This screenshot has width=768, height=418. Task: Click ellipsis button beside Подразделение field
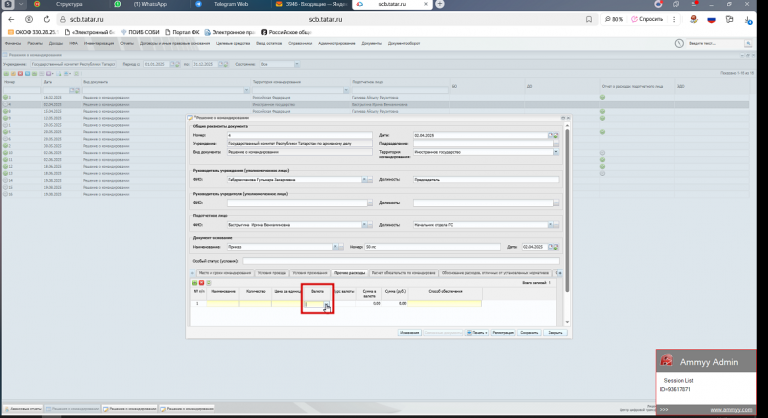coord(556,144)
